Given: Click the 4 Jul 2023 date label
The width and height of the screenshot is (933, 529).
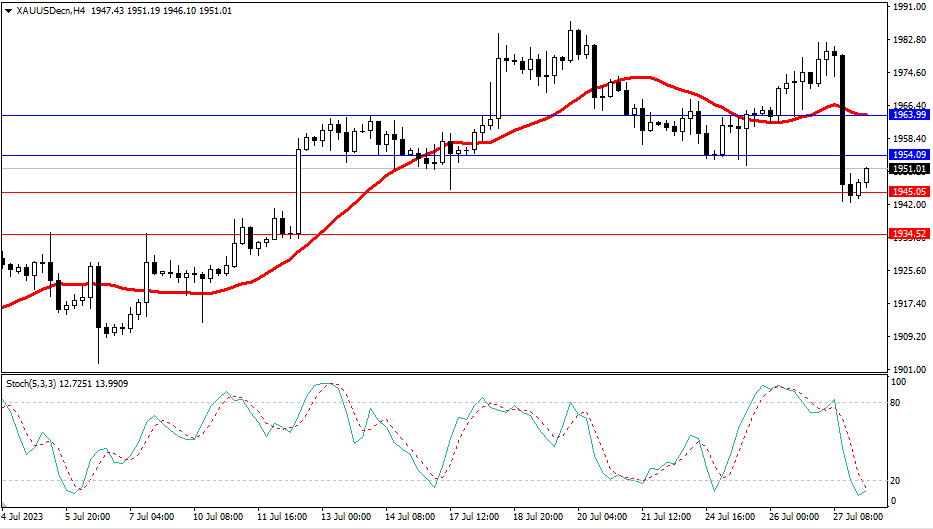Looking at the screenshot, I should click(22, 518).
